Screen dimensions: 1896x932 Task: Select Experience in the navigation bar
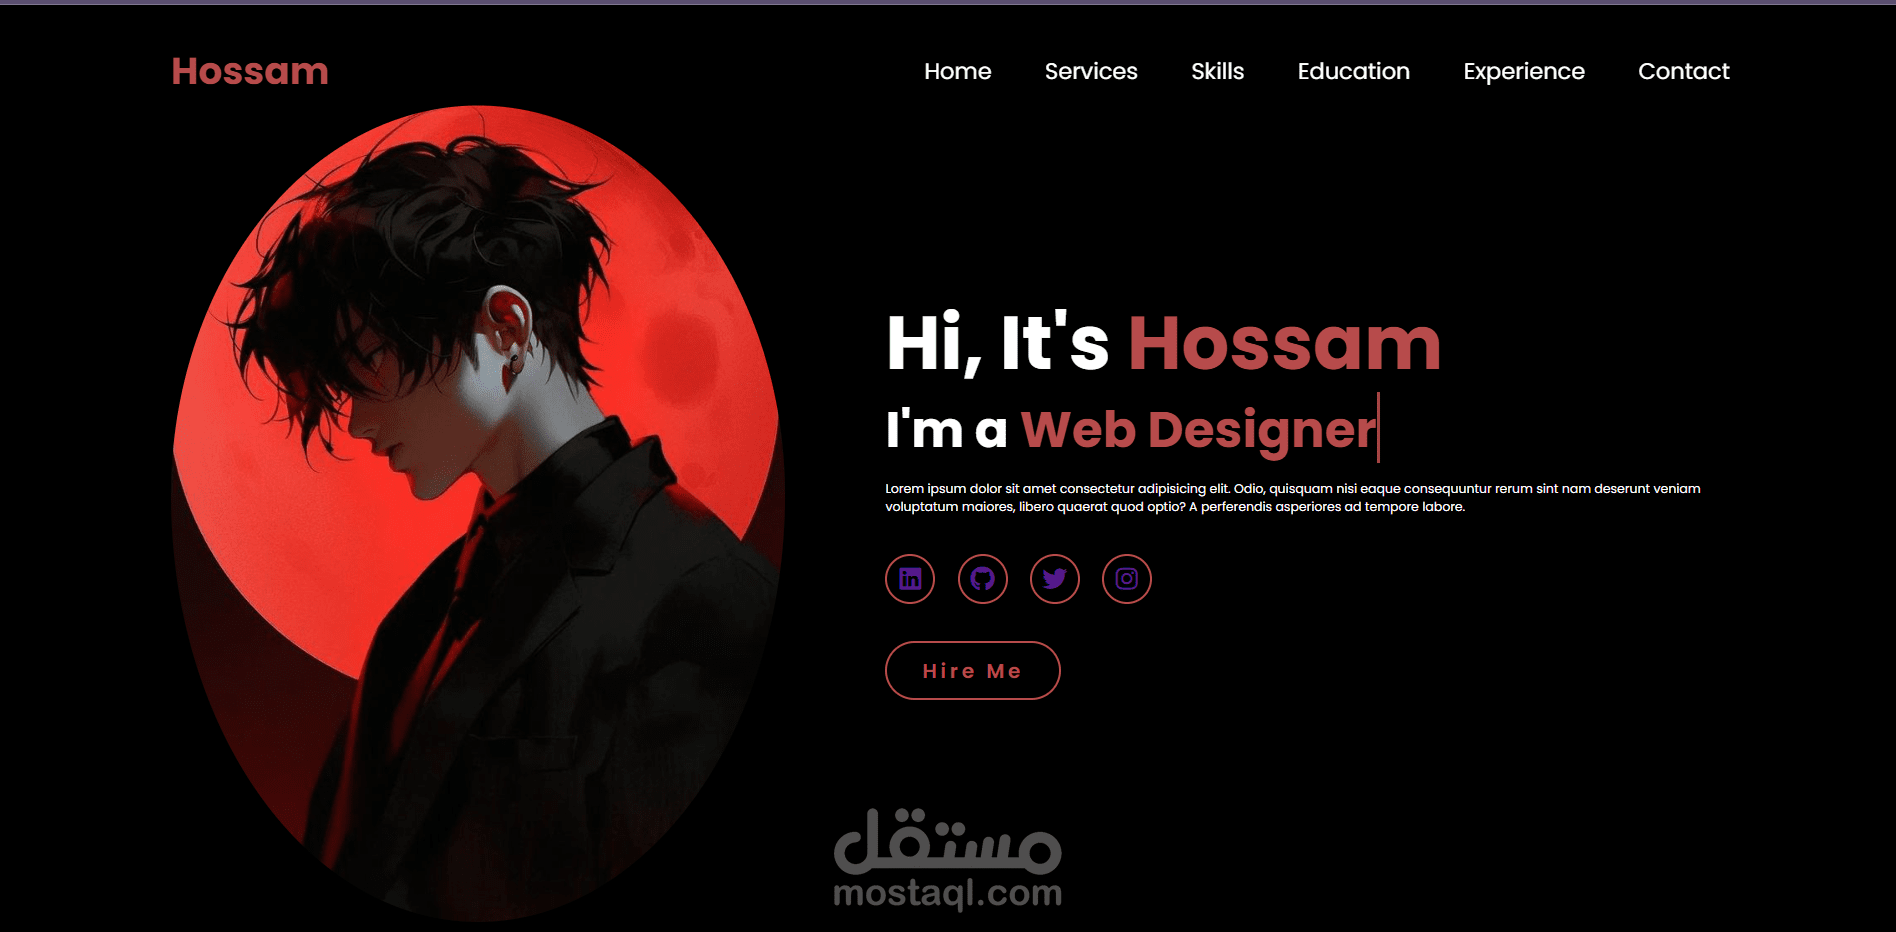[x=1524, y=71]
